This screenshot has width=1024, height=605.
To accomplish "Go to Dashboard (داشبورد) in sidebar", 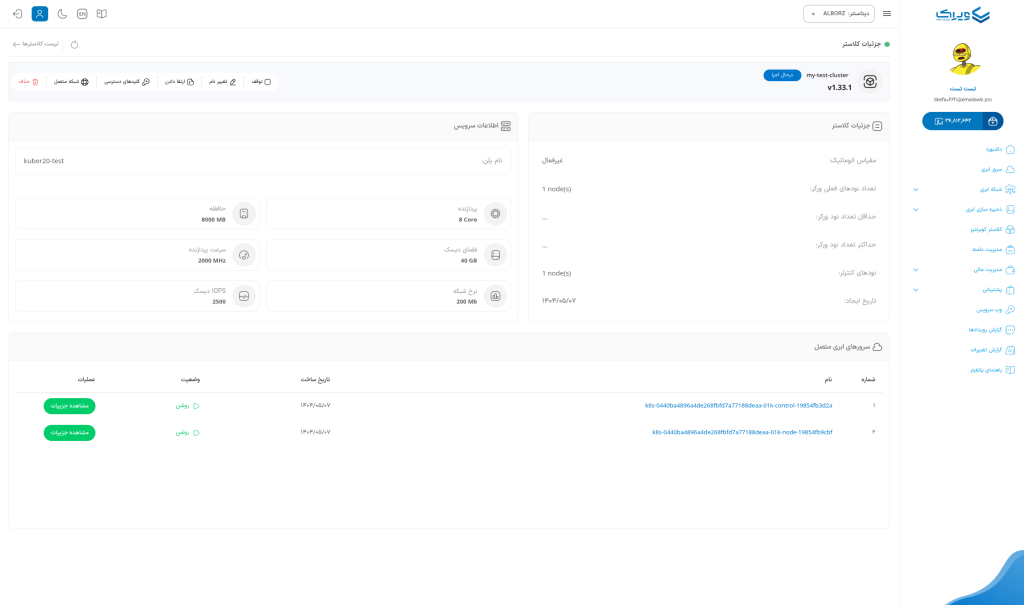I will (x=1000, y=149).
